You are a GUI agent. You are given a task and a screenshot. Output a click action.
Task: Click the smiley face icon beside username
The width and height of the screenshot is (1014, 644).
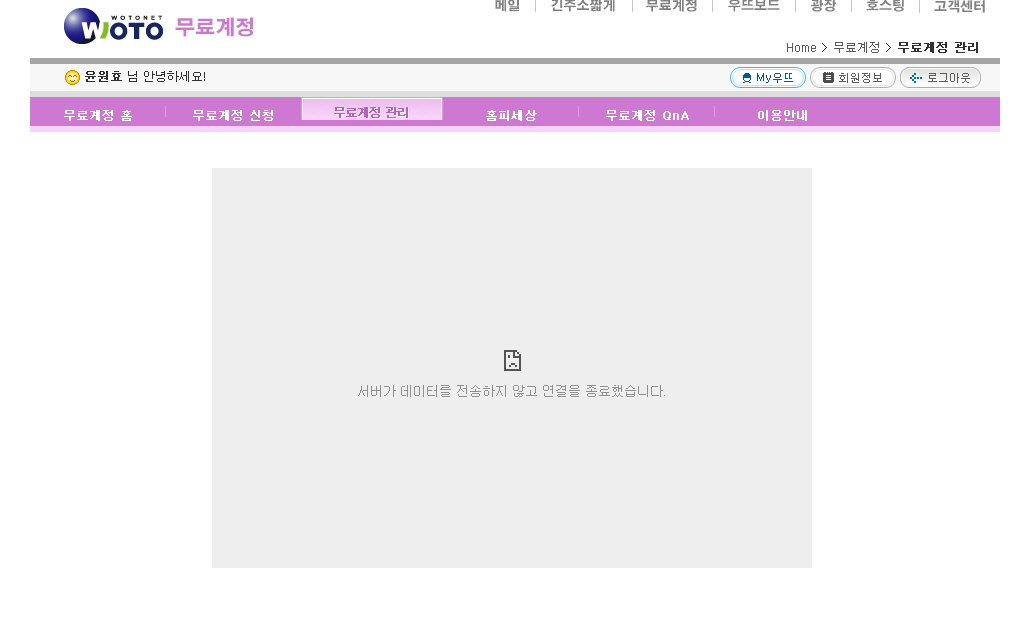pyautogui.click(x=72, y=78)
